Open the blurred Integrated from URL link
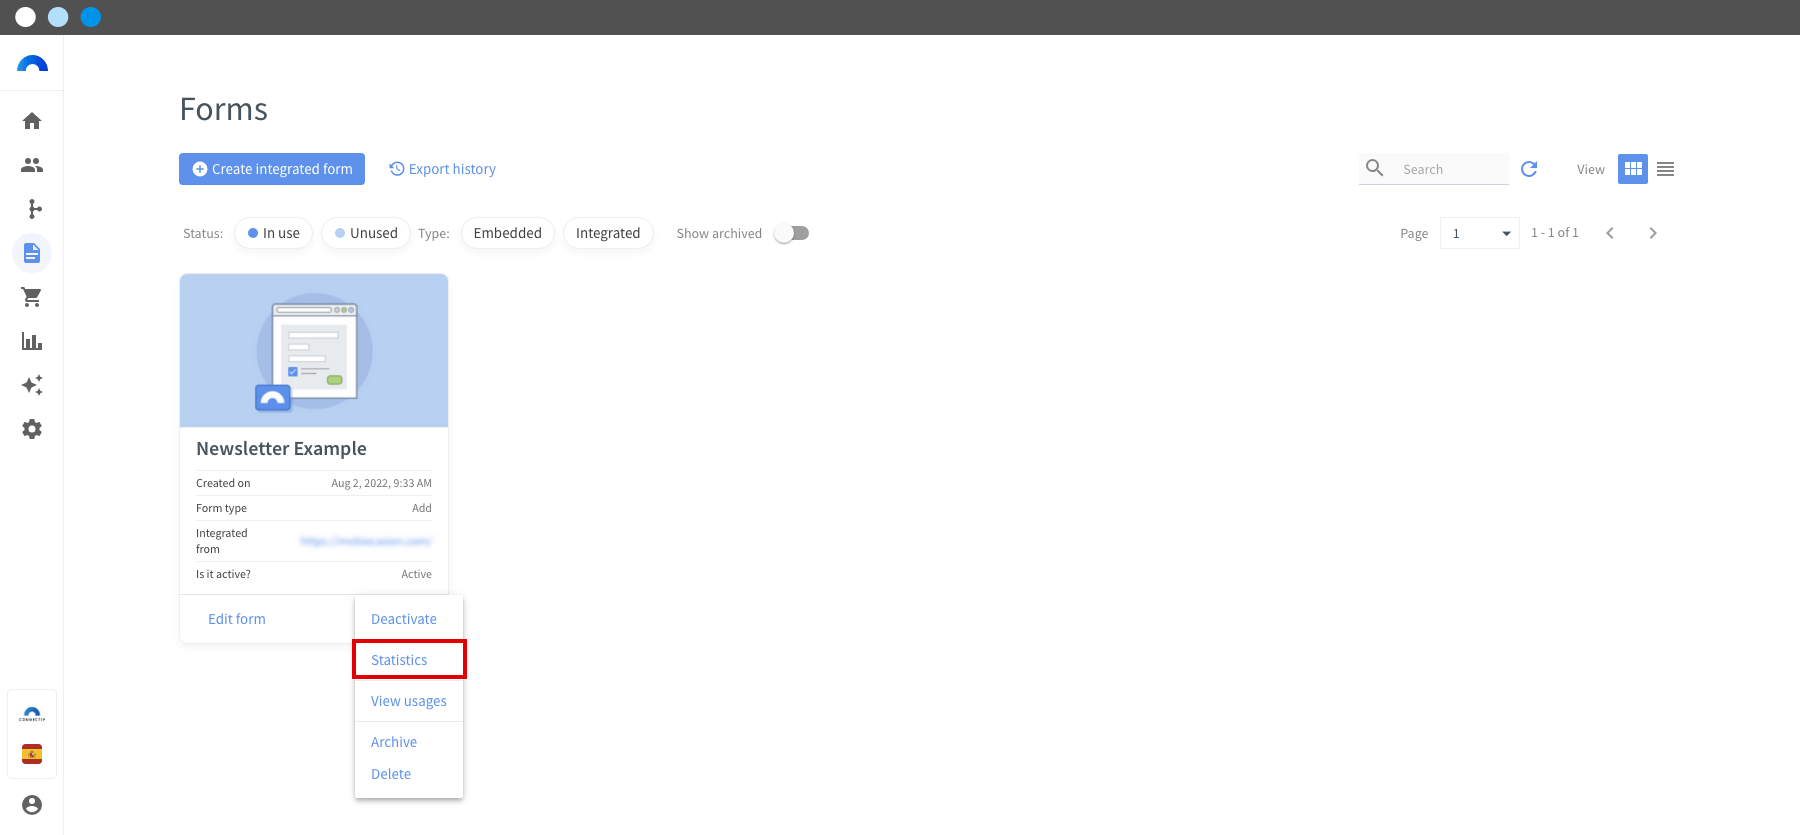 coord(366,541)
